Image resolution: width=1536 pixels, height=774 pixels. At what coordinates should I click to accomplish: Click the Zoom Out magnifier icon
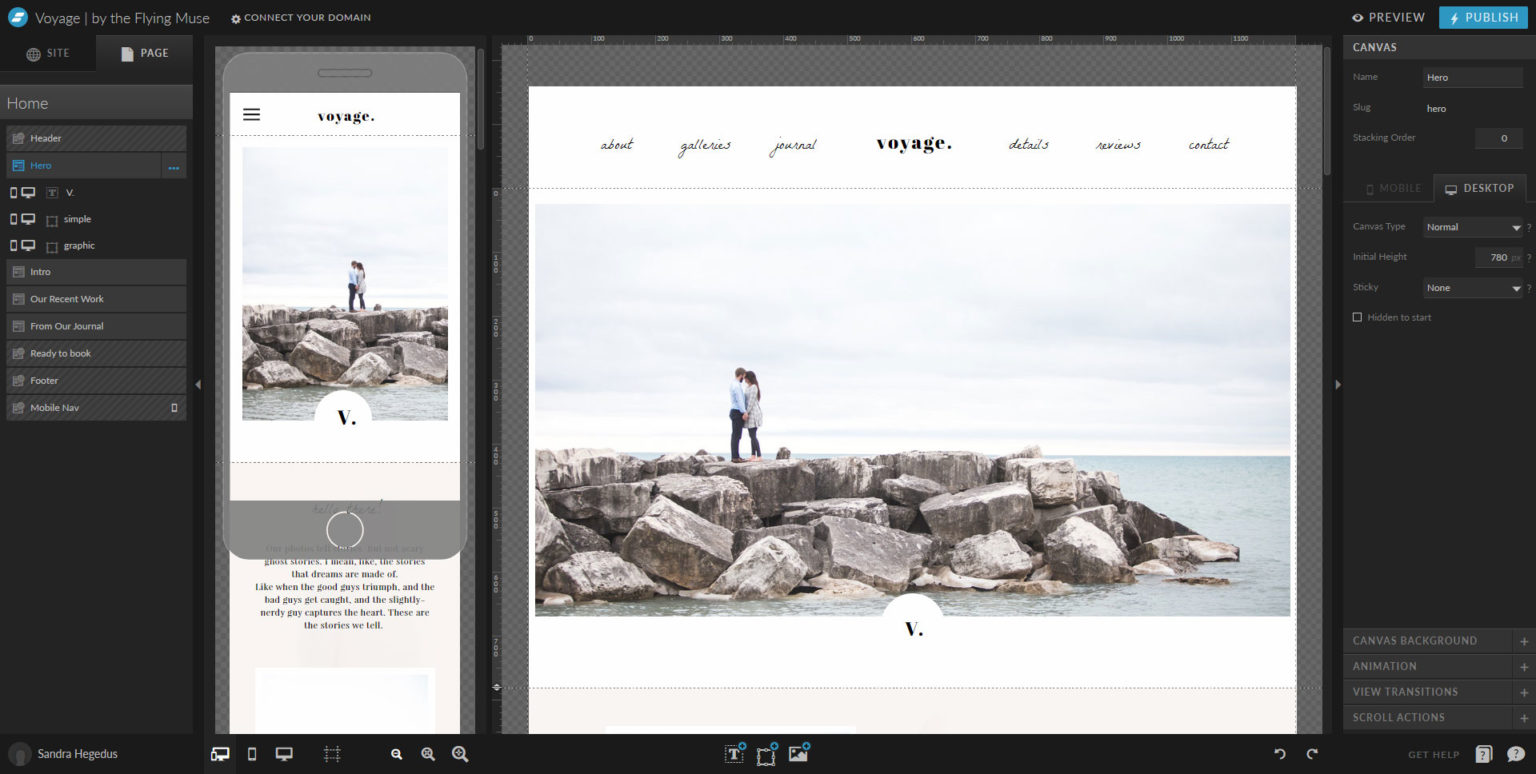point(396,754)
